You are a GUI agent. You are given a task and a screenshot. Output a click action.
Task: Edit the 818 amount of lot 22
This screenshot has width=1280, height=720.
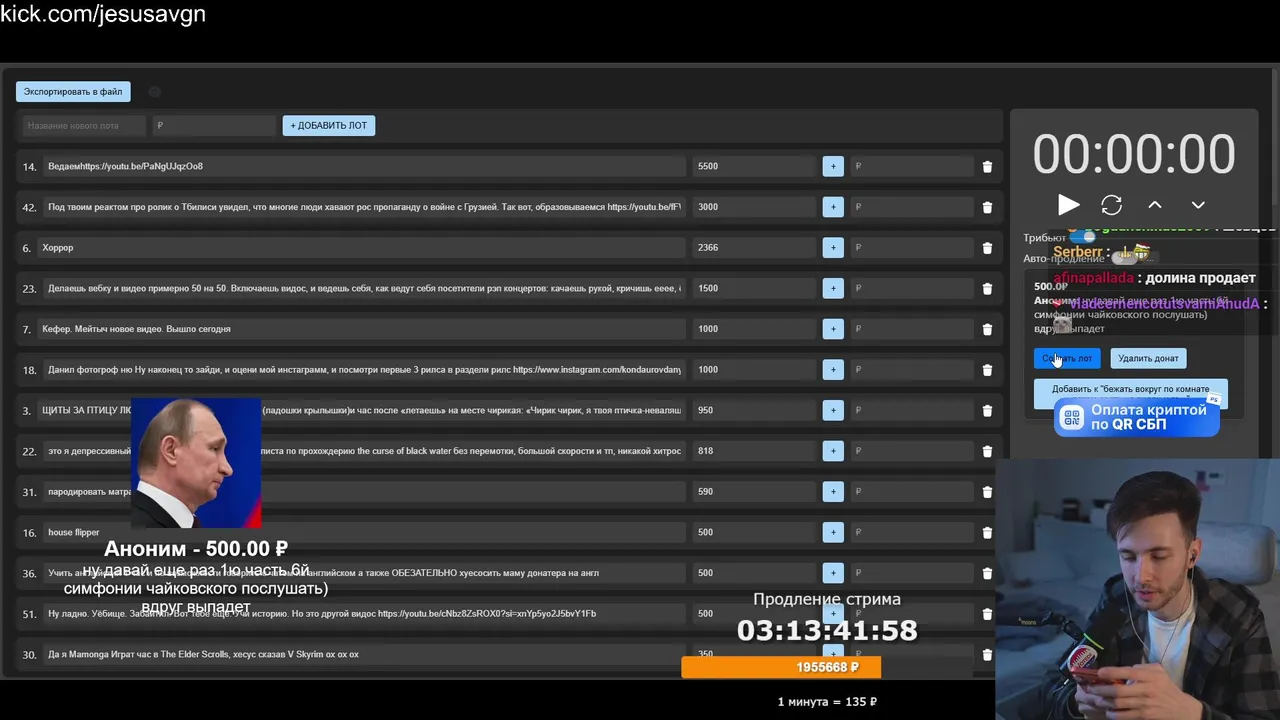coord(754,451)
